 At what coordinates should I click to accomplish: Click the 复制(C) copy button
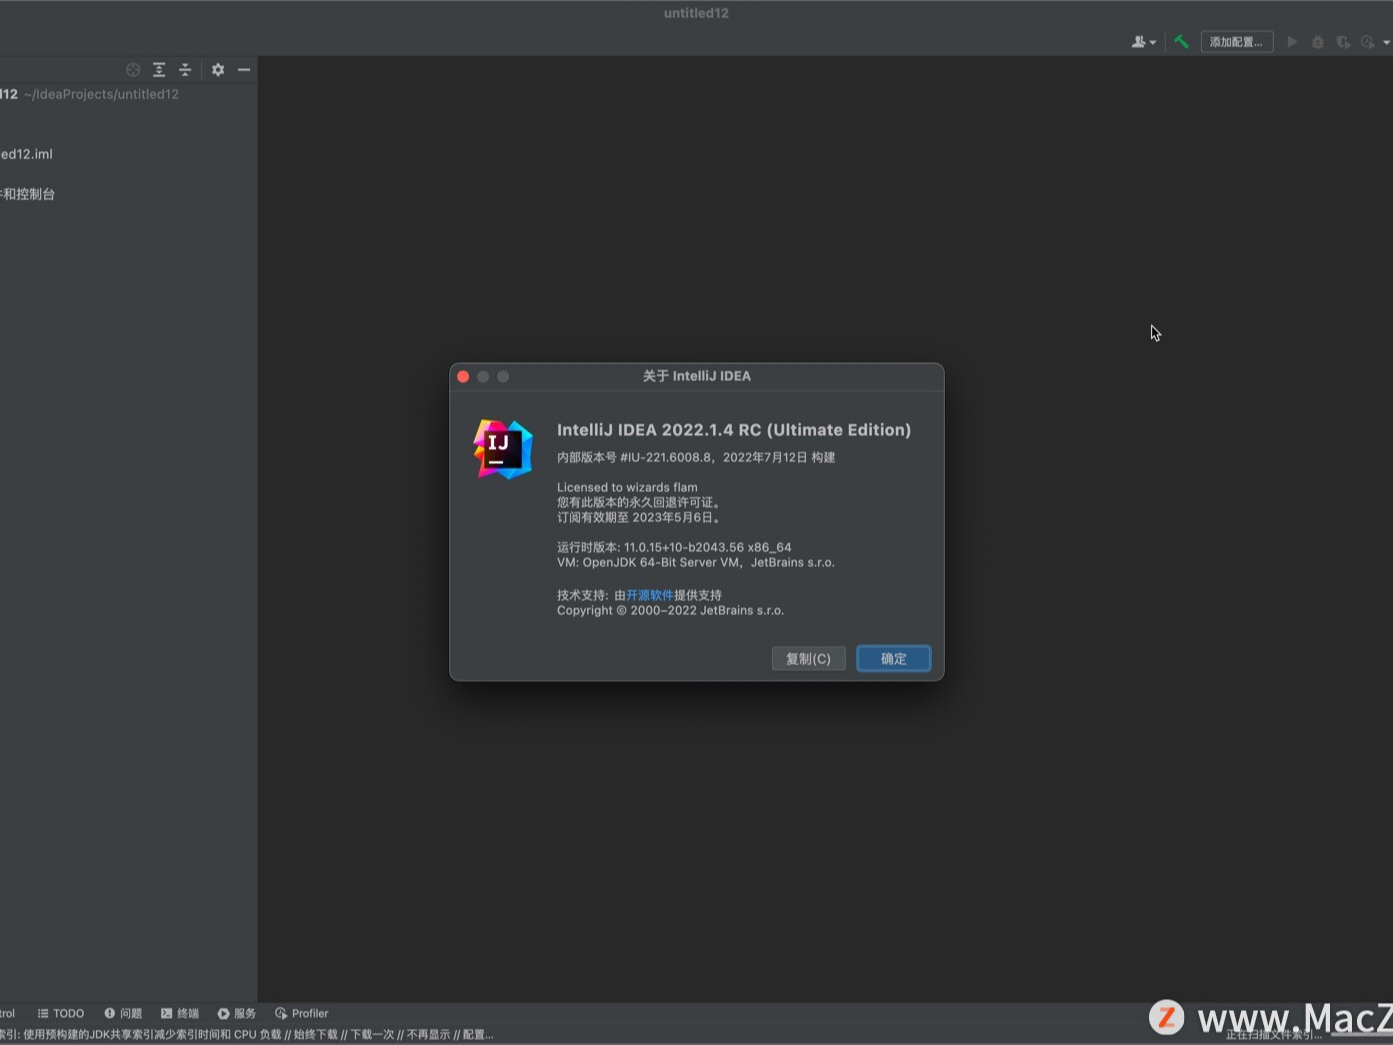(808, 658)
